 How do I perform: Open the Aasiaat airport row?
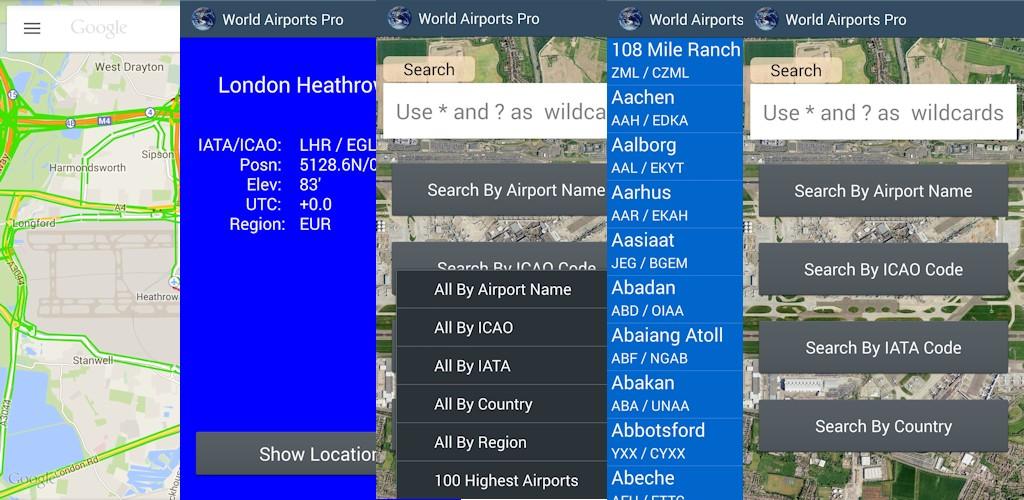click(x=675, y=252)
